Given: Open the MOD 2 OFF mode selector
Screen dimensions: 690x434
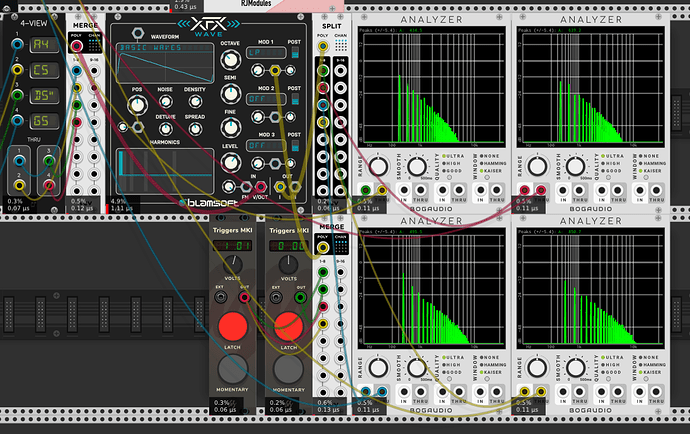Looking at the screenshot, I should click(x=266, y=99).
